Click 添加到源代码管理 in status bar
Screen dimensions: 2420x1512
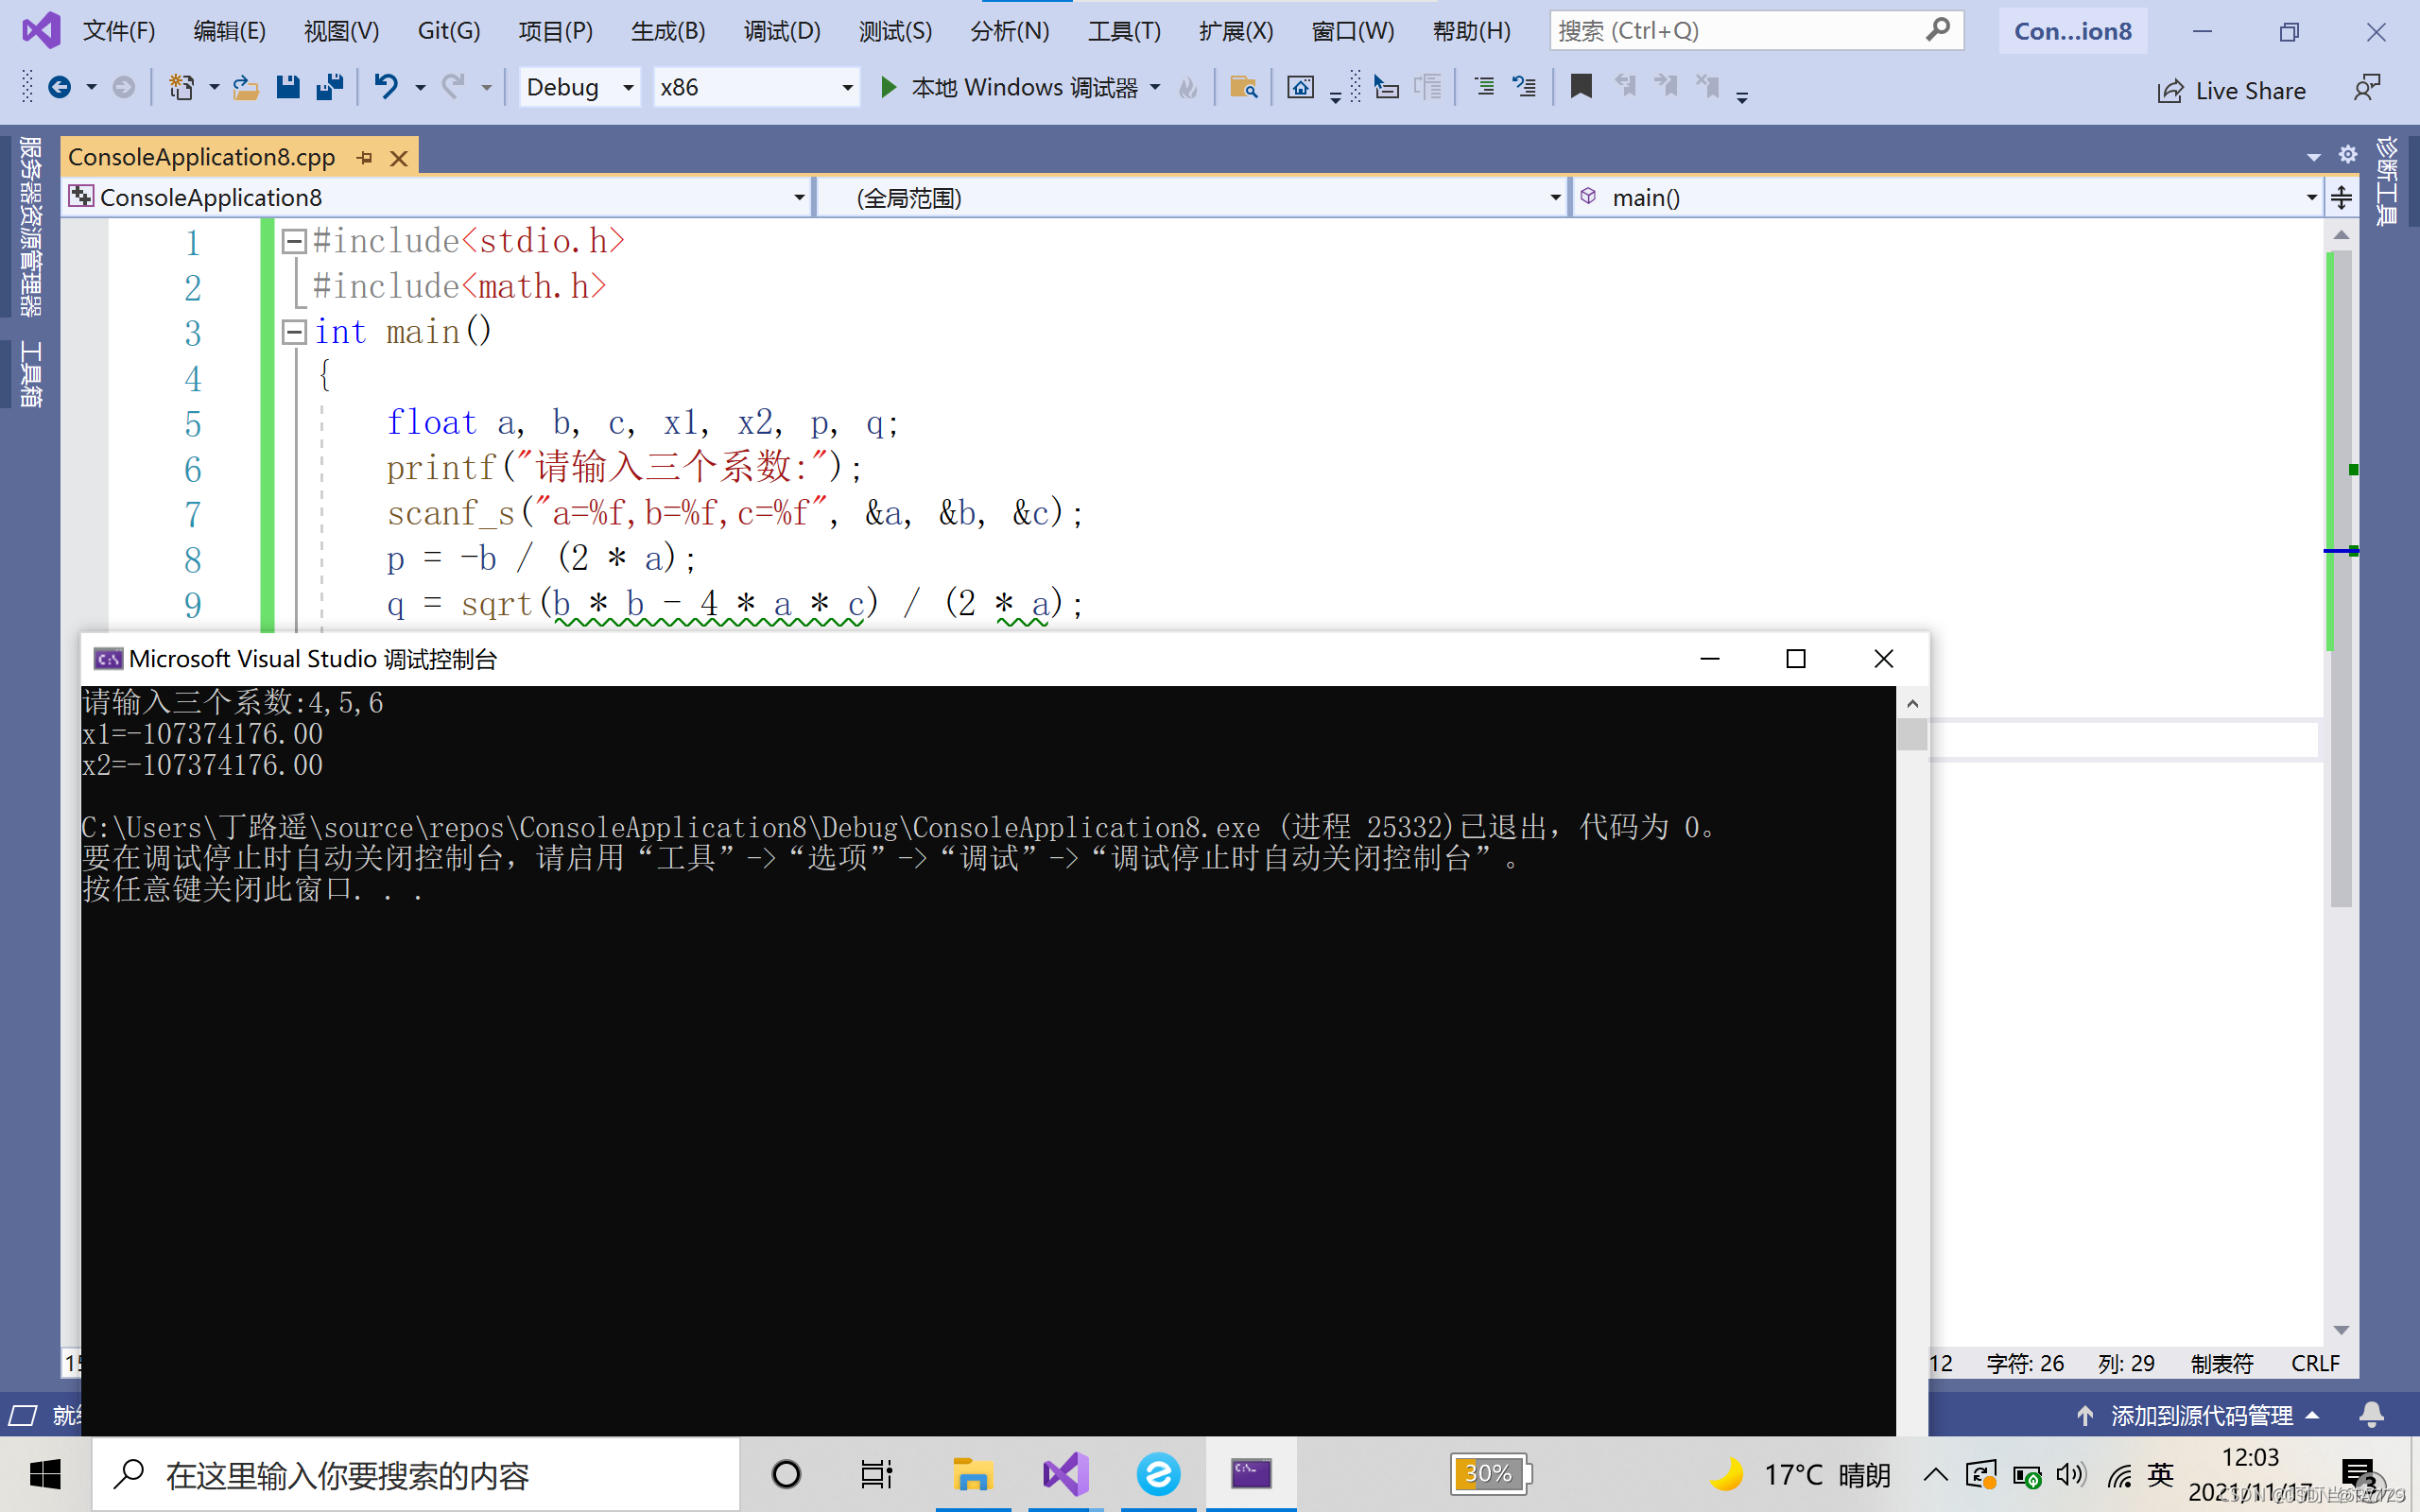coord(2200,1416)
